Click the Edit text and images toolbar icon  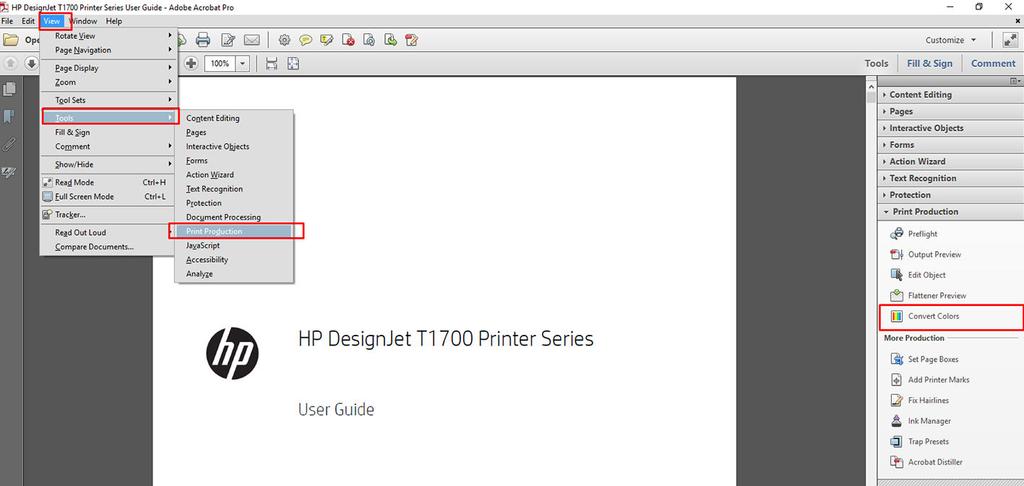click(x=227, y=40)
